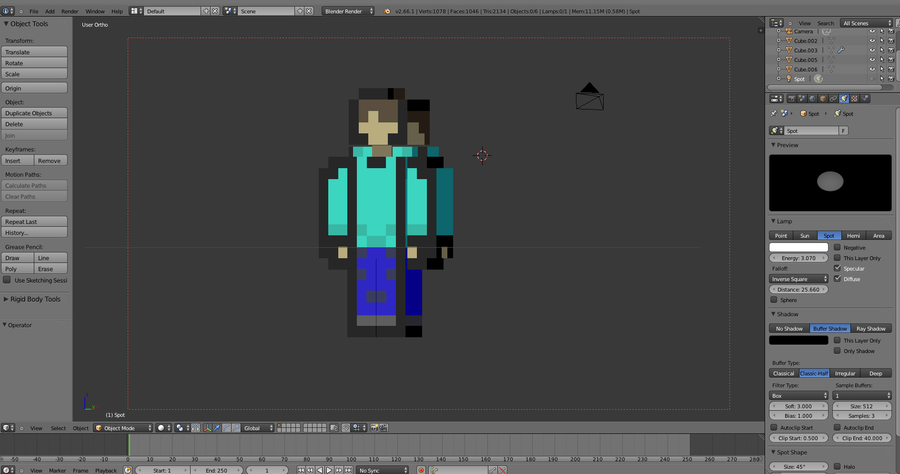Open the Object properties tab cube icon
The width and height of the screenshot is (900, 474).
[x=823, y=99]
